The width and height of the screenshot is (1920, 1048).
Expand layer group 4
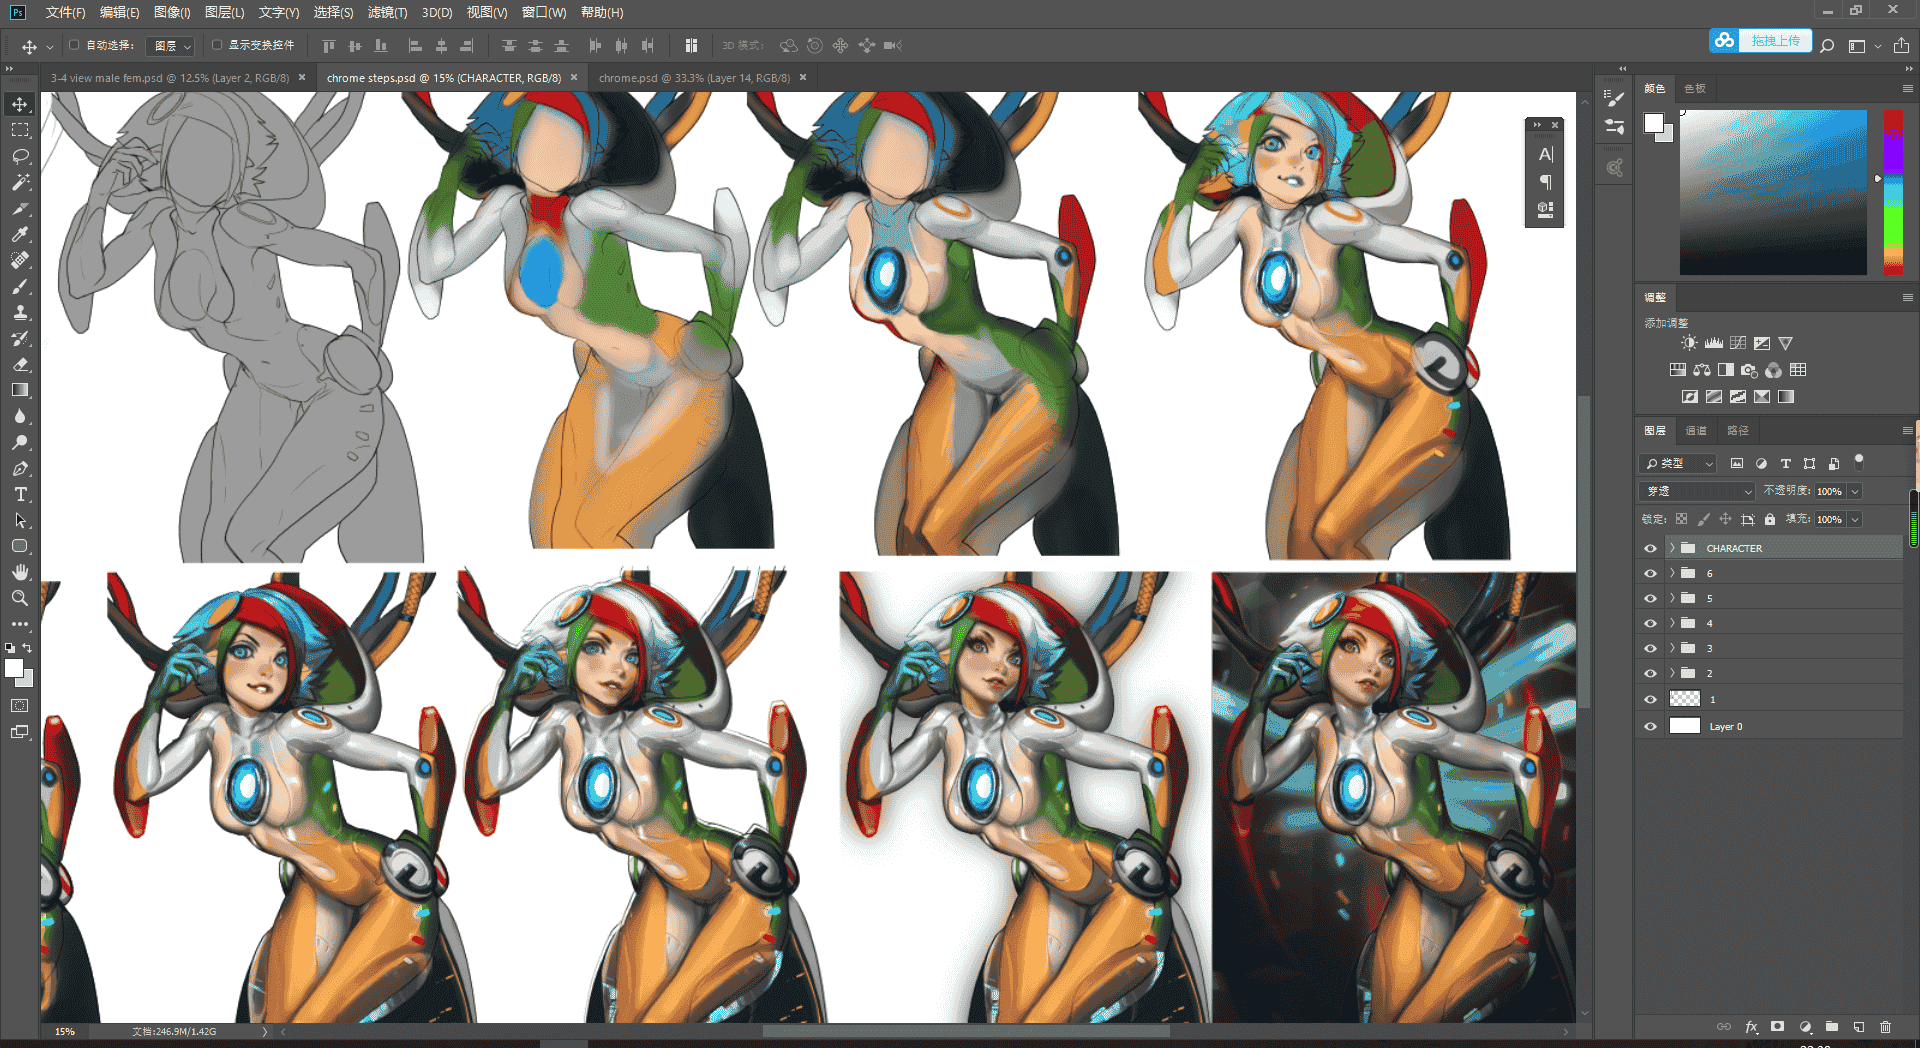[1671, 623]
